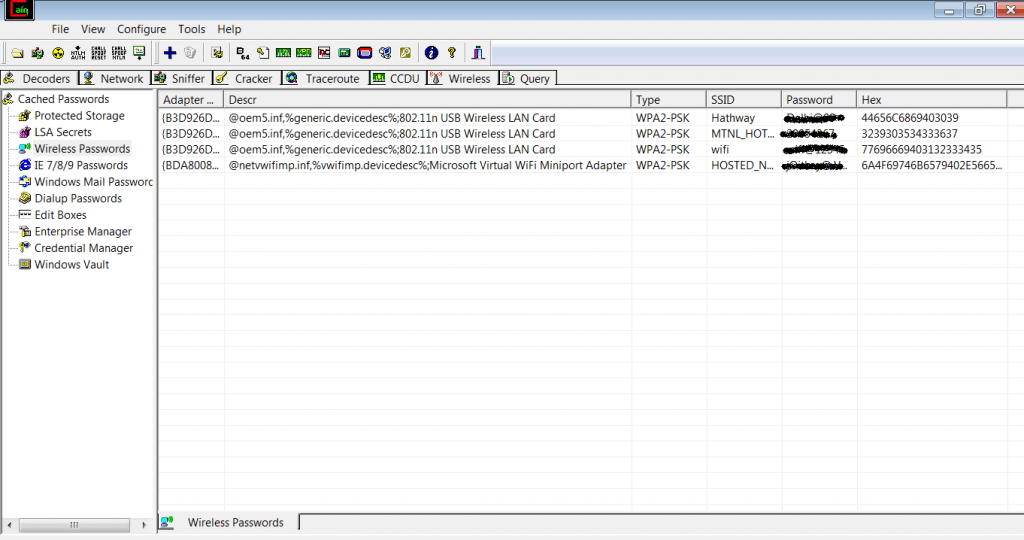The width and height of the screenshot is (1024, 540).
Task: Click the Open file folder toolbar icon
Action: pyautogui.click(x=18, y=53)
